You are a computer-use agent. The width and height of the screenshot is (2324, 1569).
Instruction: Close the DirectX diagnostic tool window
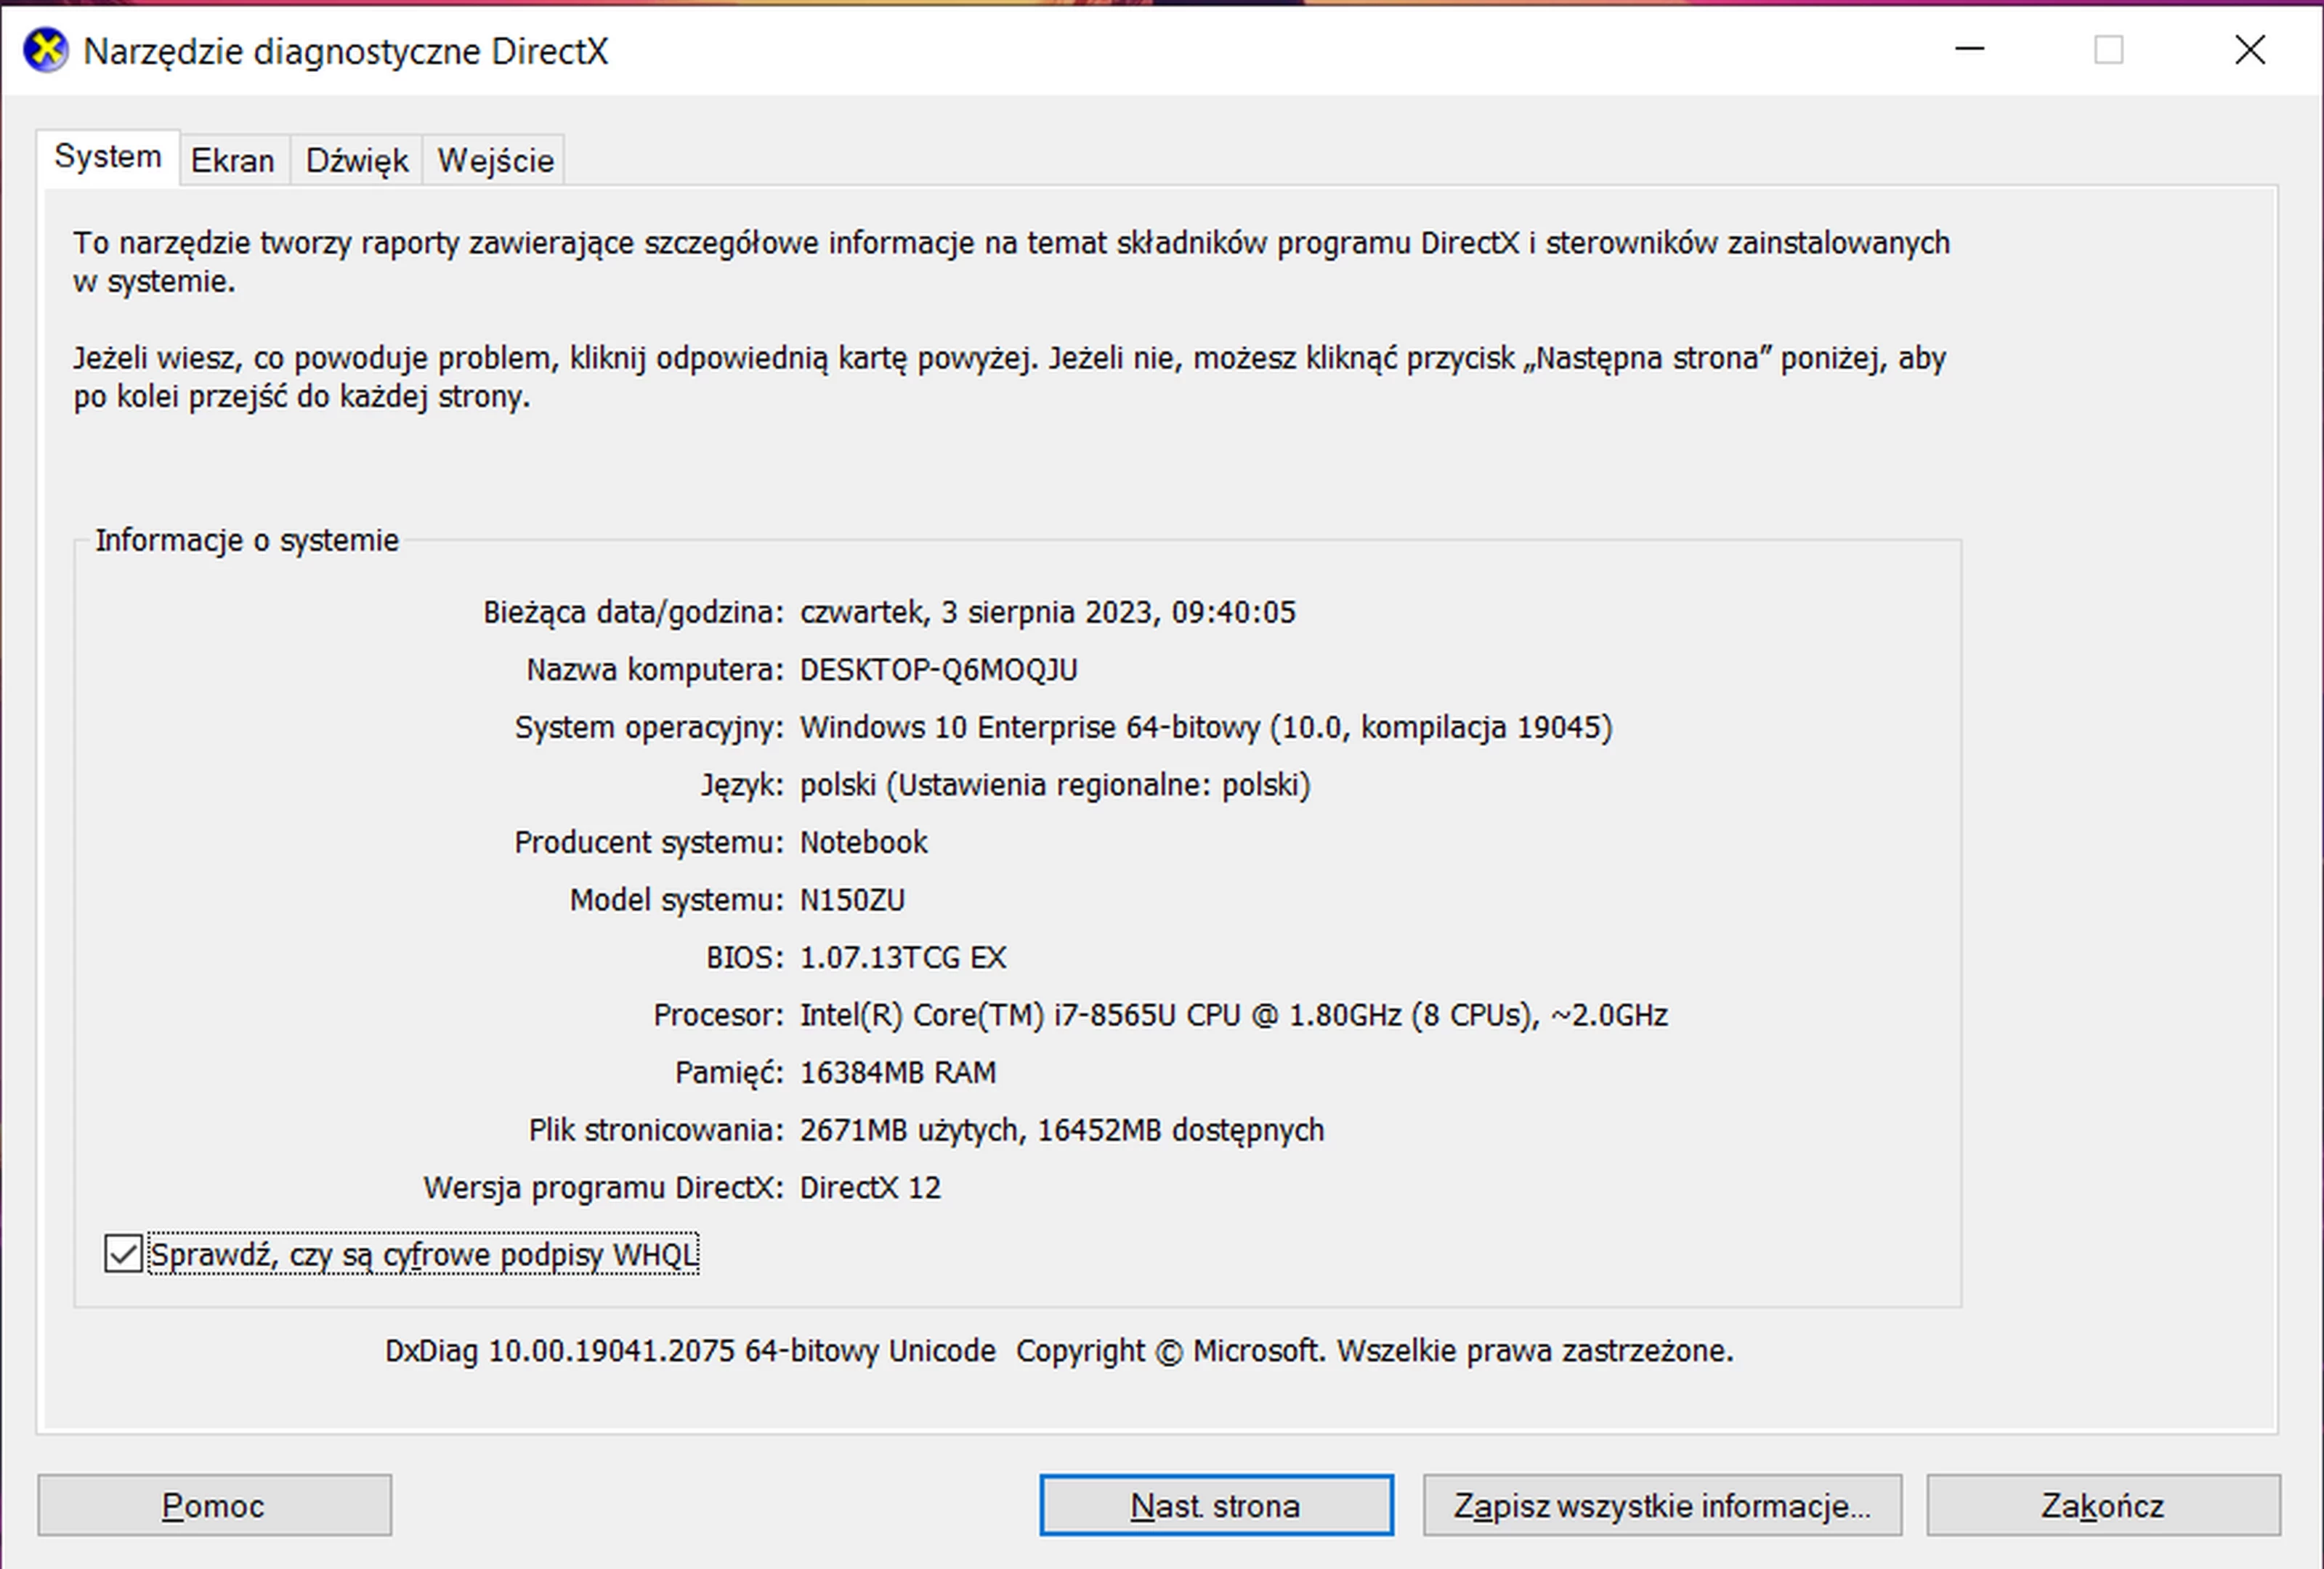2249,49
